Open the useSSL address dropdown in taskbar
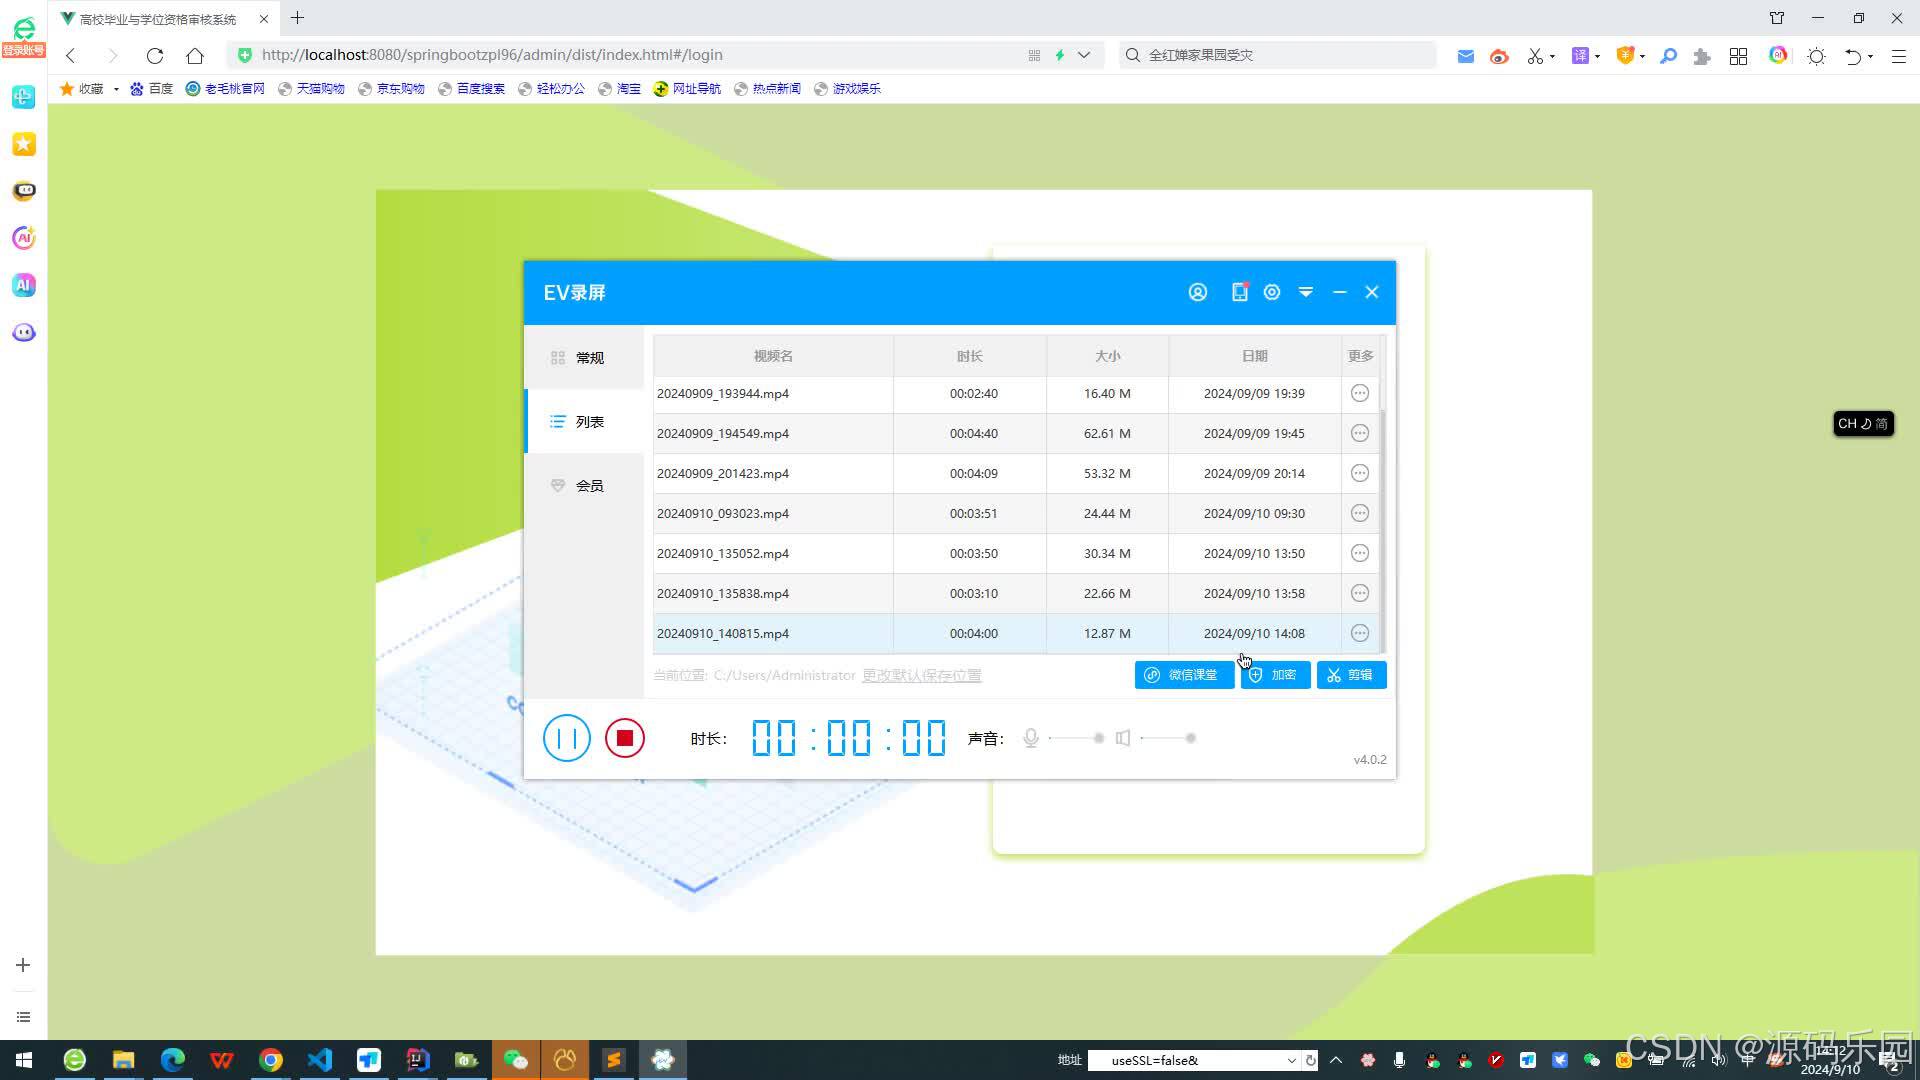The image size is (1920, 1080). click(1291, 1060)
